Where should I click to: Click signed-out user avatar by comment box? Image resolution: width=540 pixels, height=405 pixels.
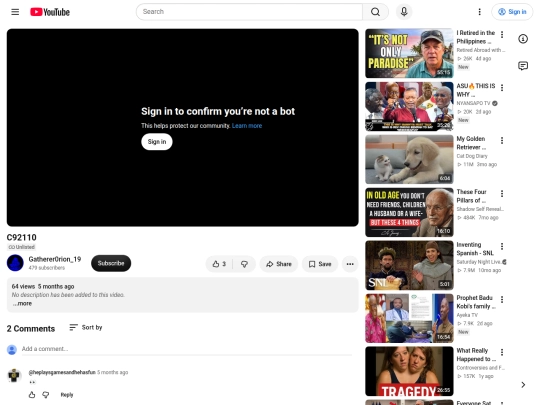point(12,350)
